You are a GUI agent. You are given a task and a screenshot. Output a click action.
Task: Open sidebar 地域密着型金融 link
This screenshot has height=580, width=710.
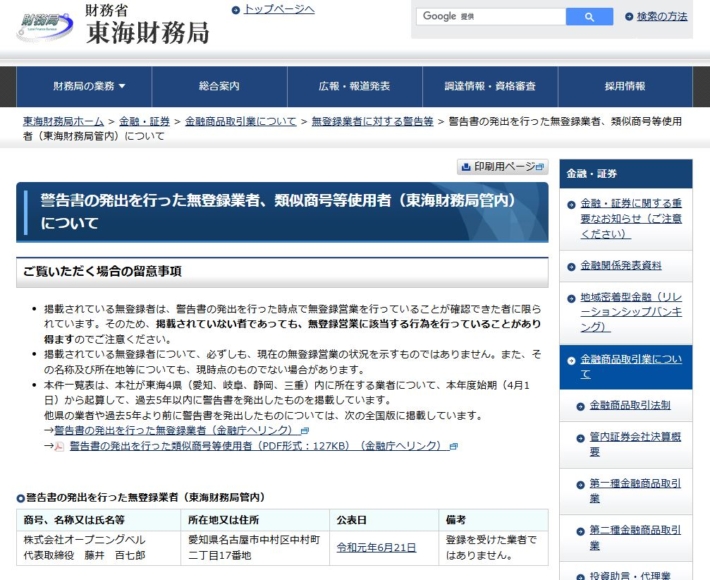click(631, 312)
